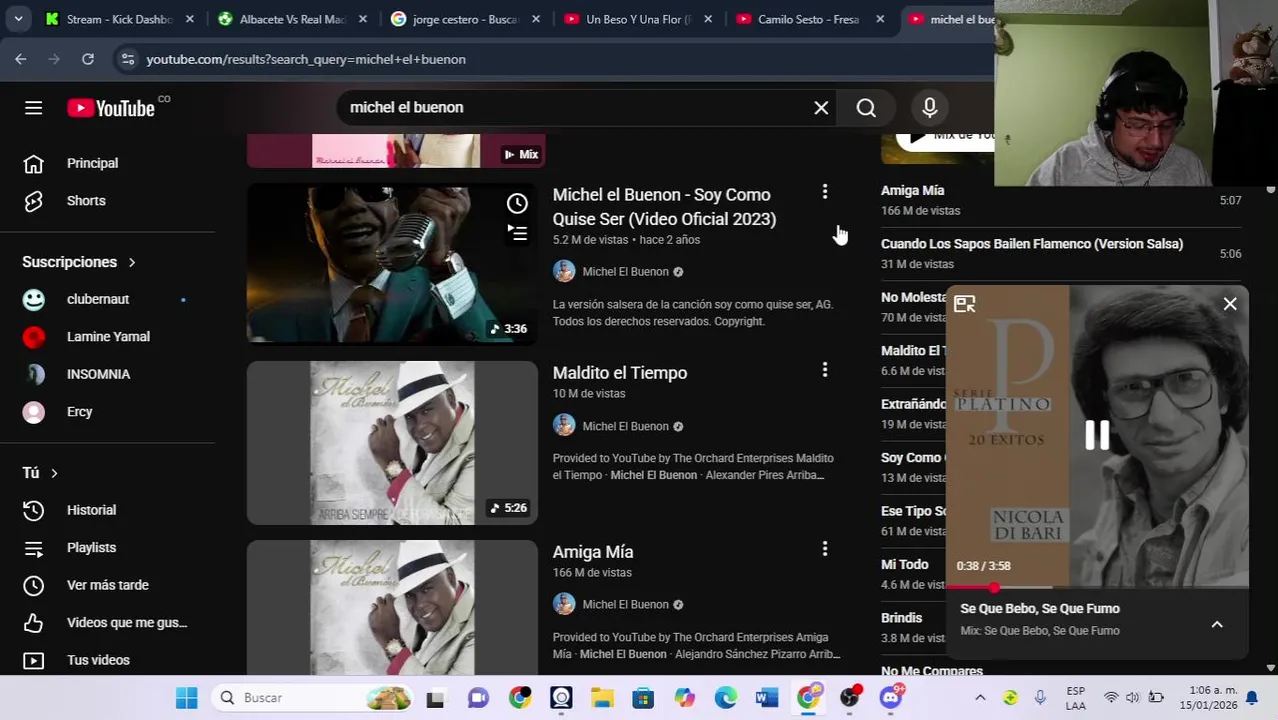Close the Stream - Kick Dashboard tab
The height and width of the screenshot is (720, 1278).
tap(189, 19)
